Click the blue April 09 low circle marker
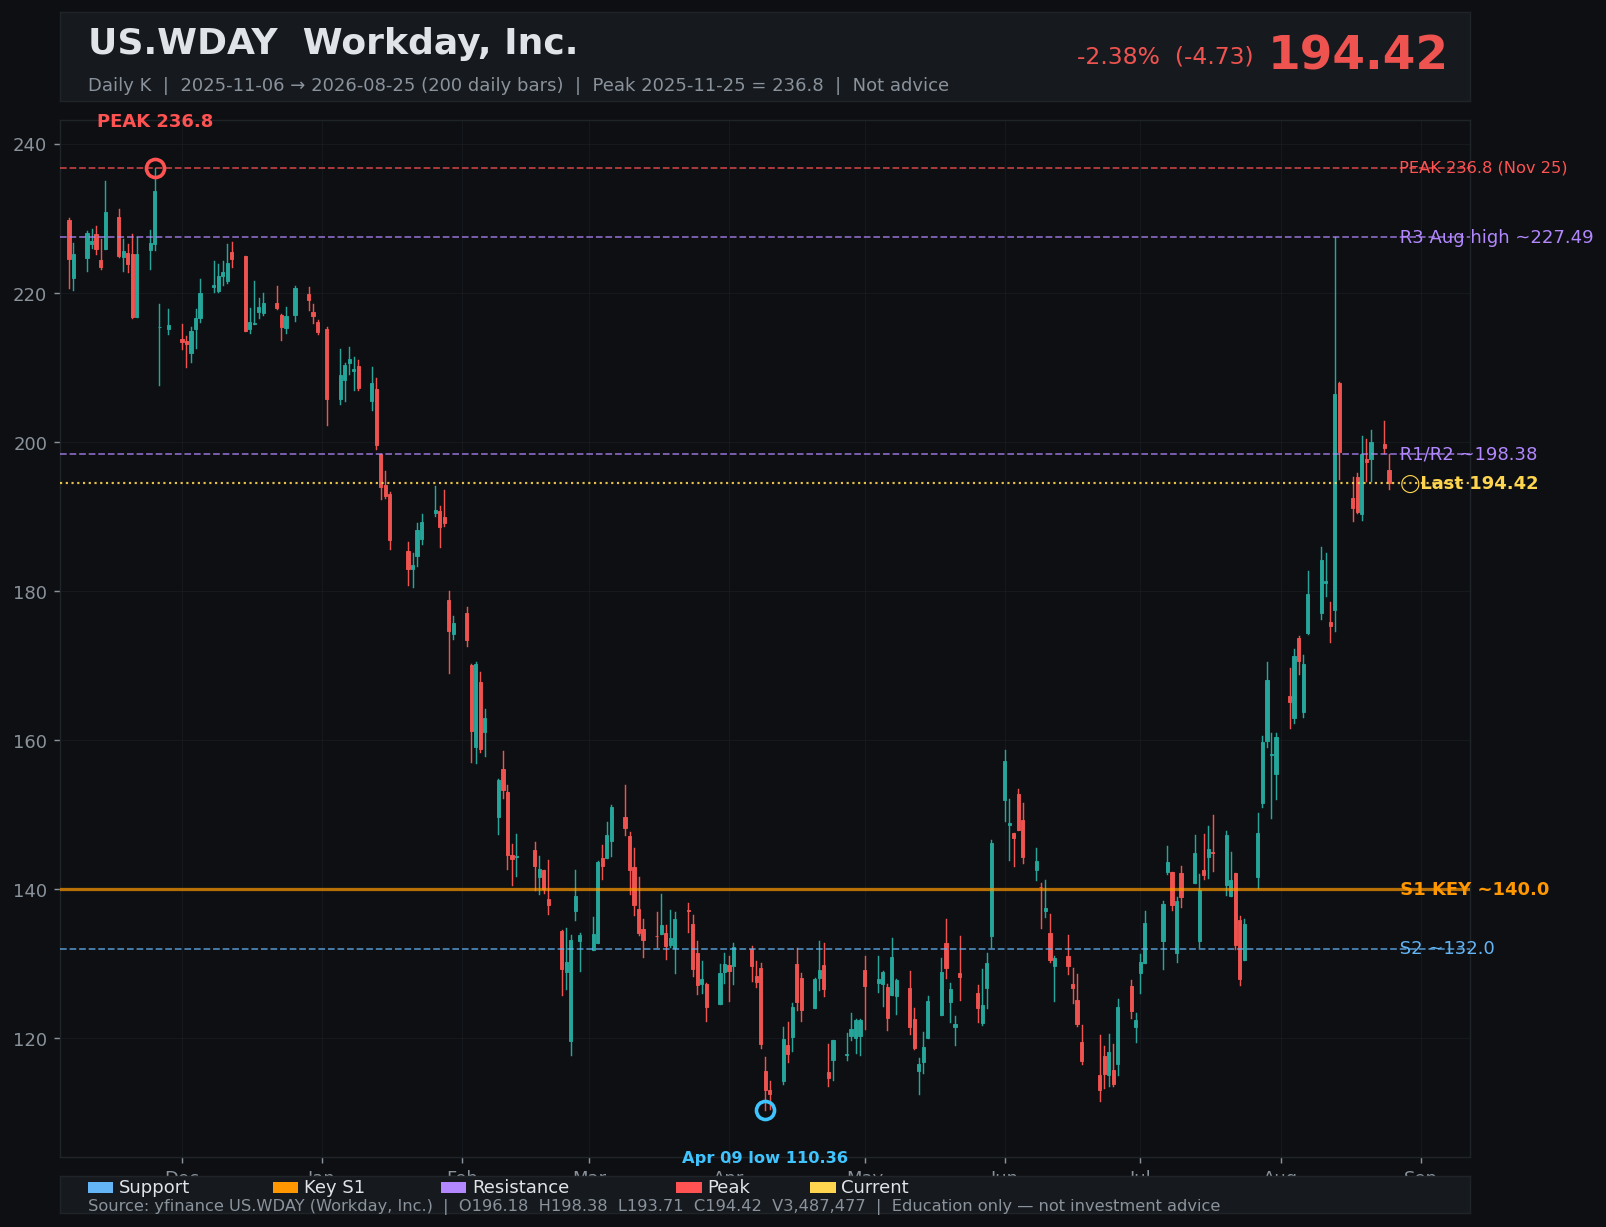 pyautogui.click(x=765, y=1110)
